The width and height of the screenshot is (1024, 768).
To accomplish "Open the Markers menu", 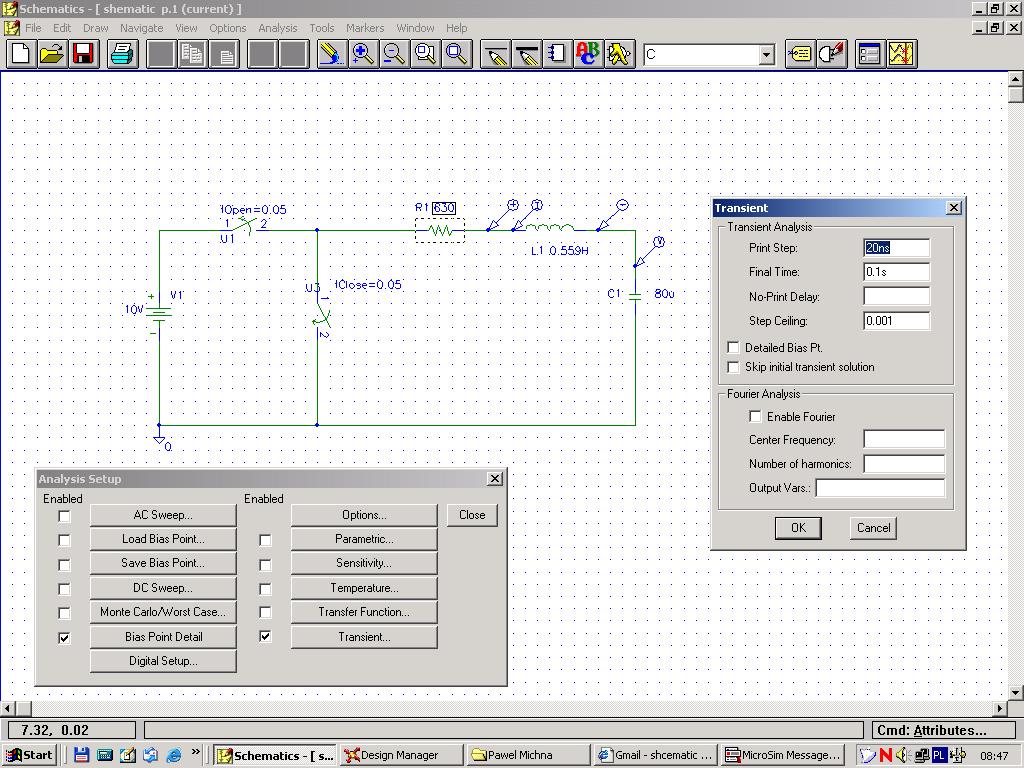I will point(365,28).
